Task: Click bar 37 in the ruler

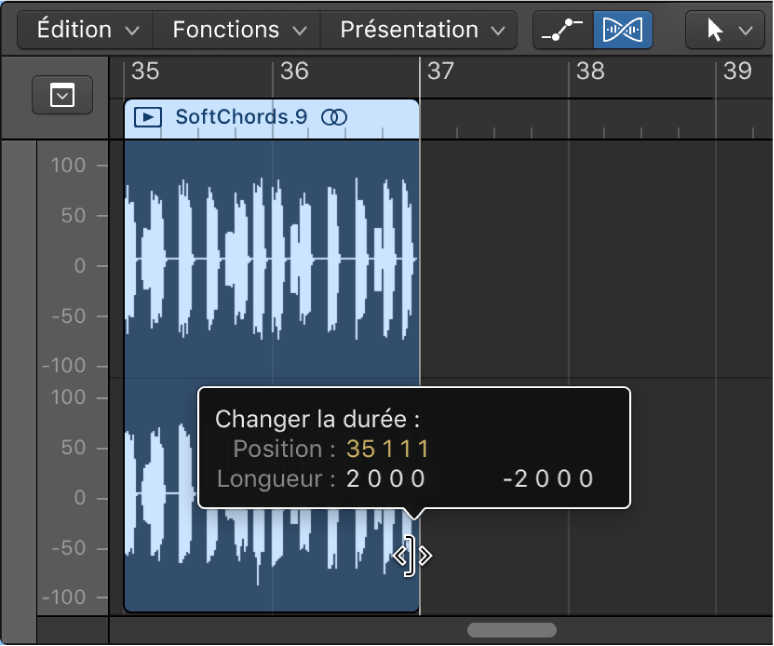Action: coord(440,71)
